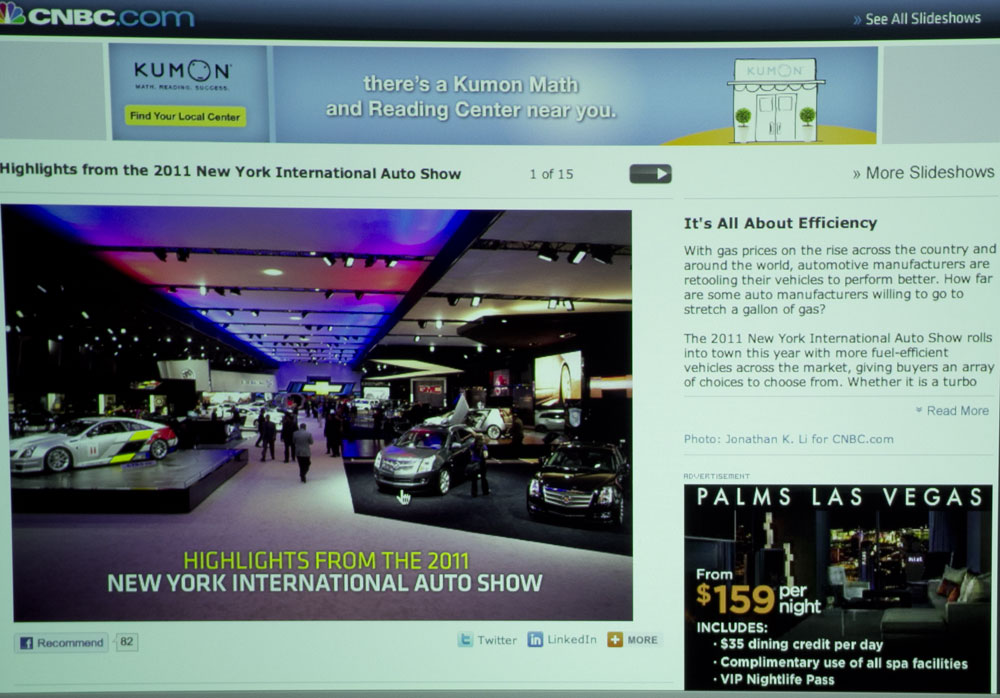This screenshot has width=1000, height=698.
Task: Click the Kumon storefront illustration
Action: coord(775,100)
